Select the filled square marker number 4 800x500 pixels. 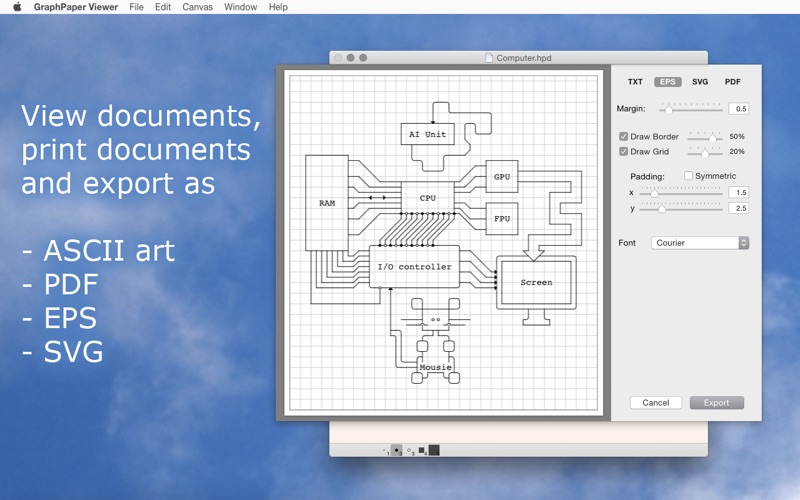[422, 451]
